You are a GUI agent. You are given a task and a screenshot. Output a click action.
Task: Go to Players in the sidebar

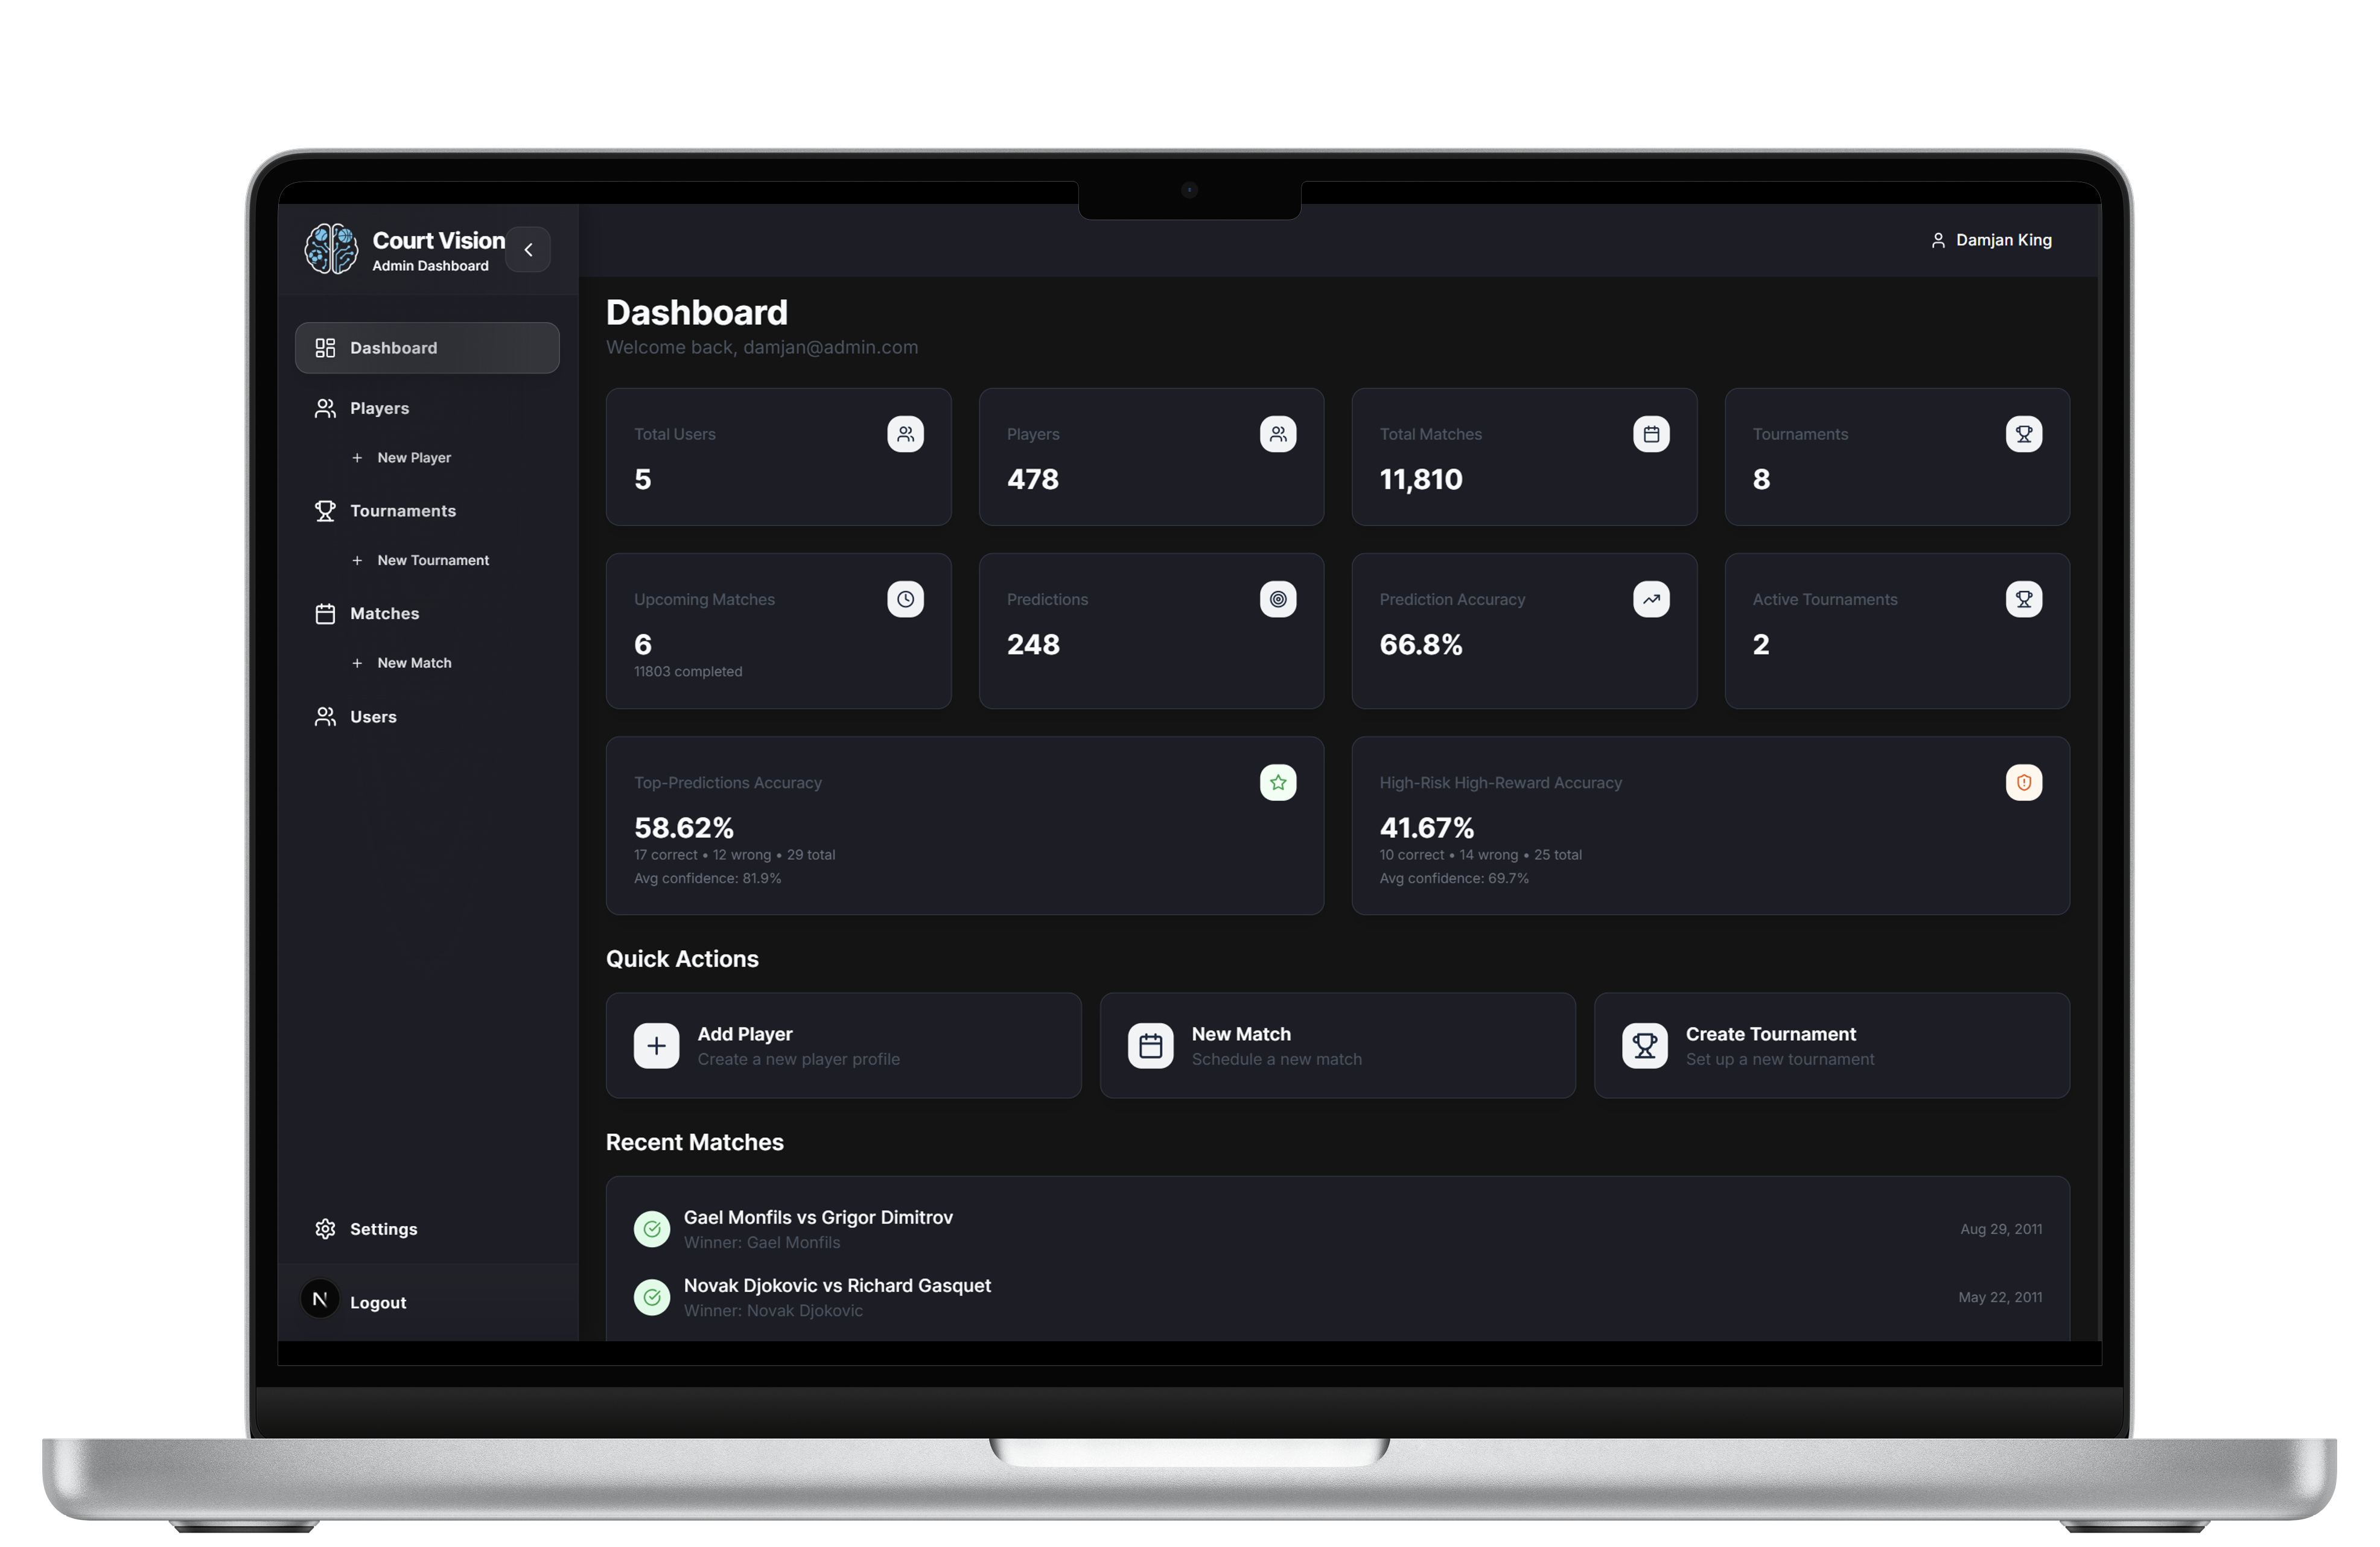tap(379, 408)
